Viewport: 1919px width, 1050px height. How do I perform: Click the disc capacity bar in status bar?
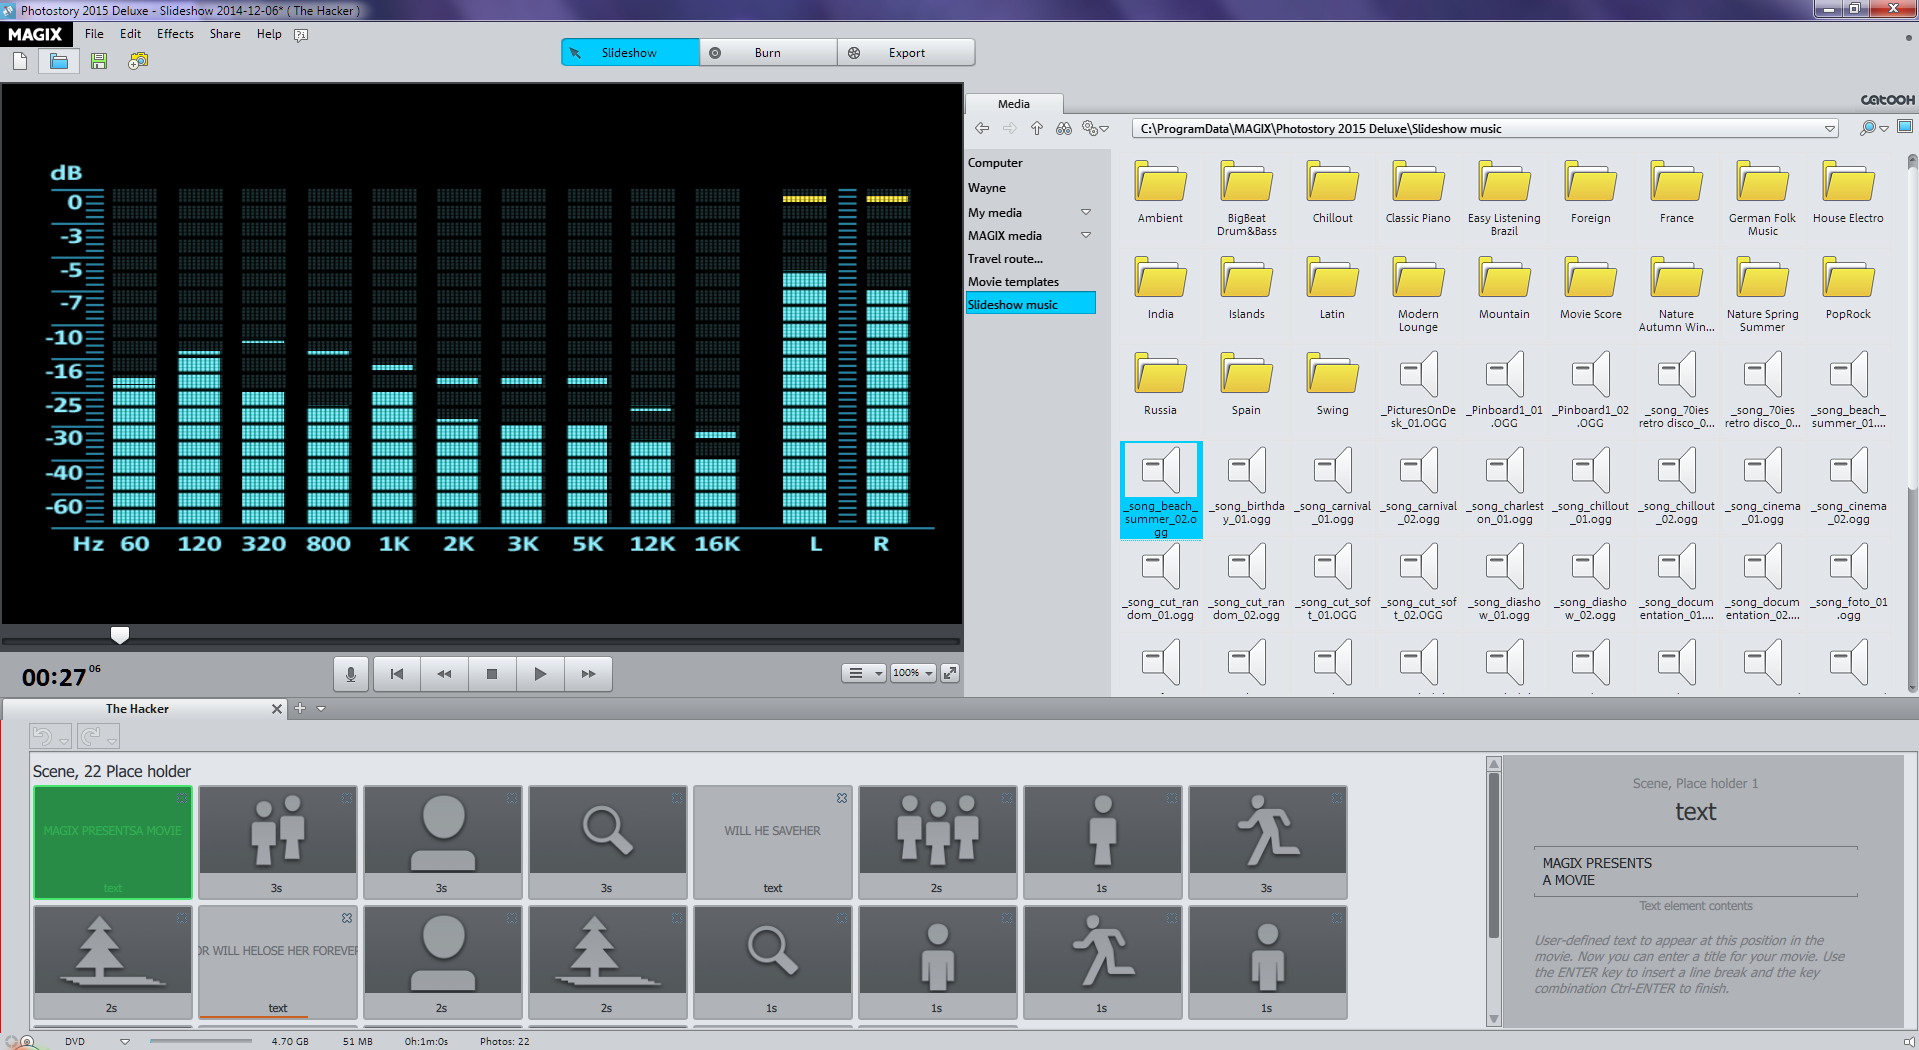pos(201,1041)
